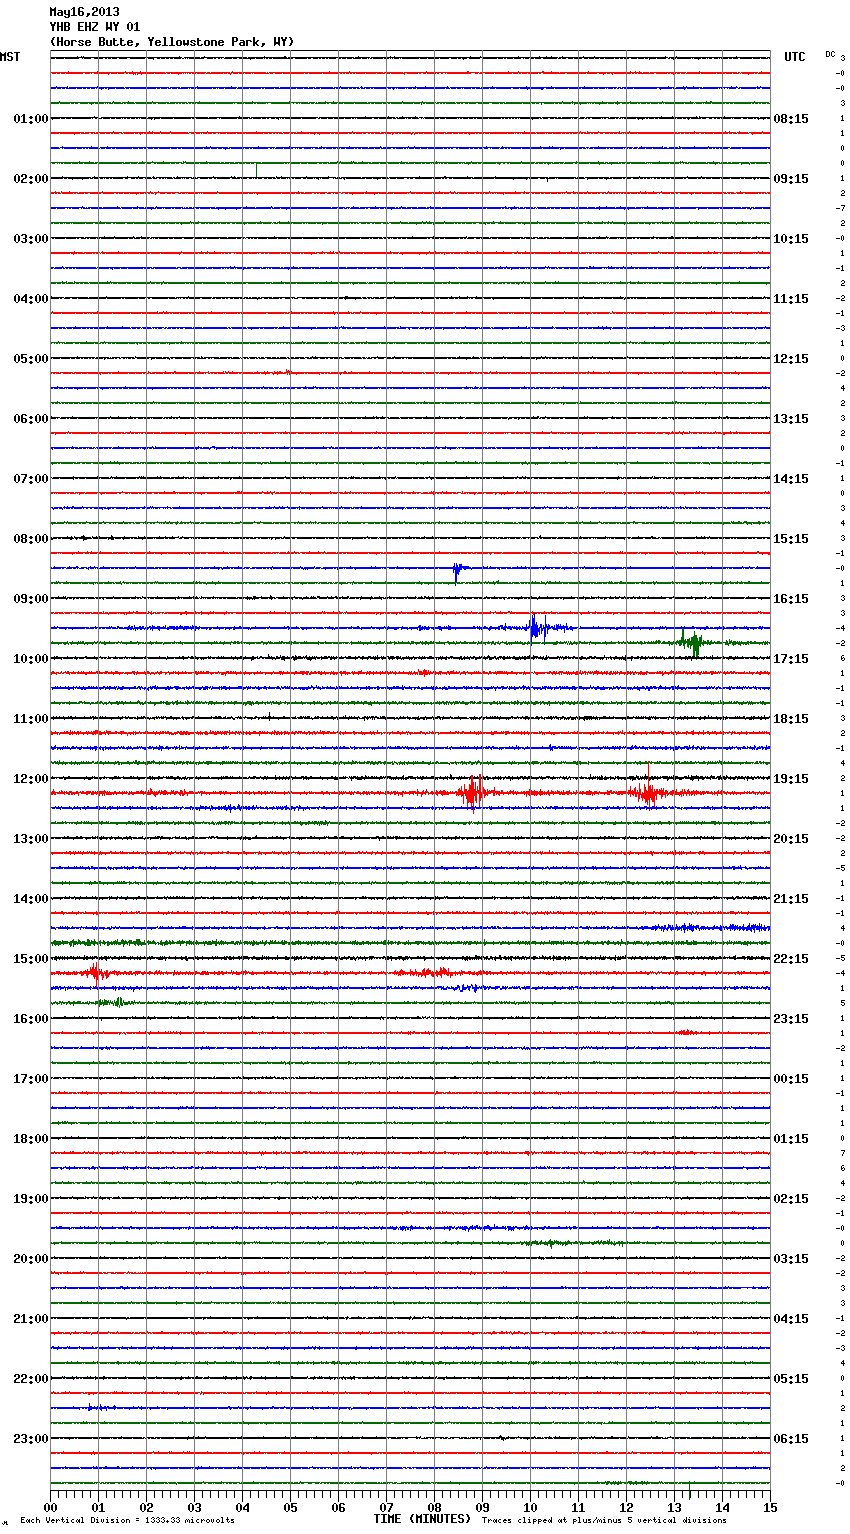Select the 05:00 MST time label

click(x=31, y=359)
